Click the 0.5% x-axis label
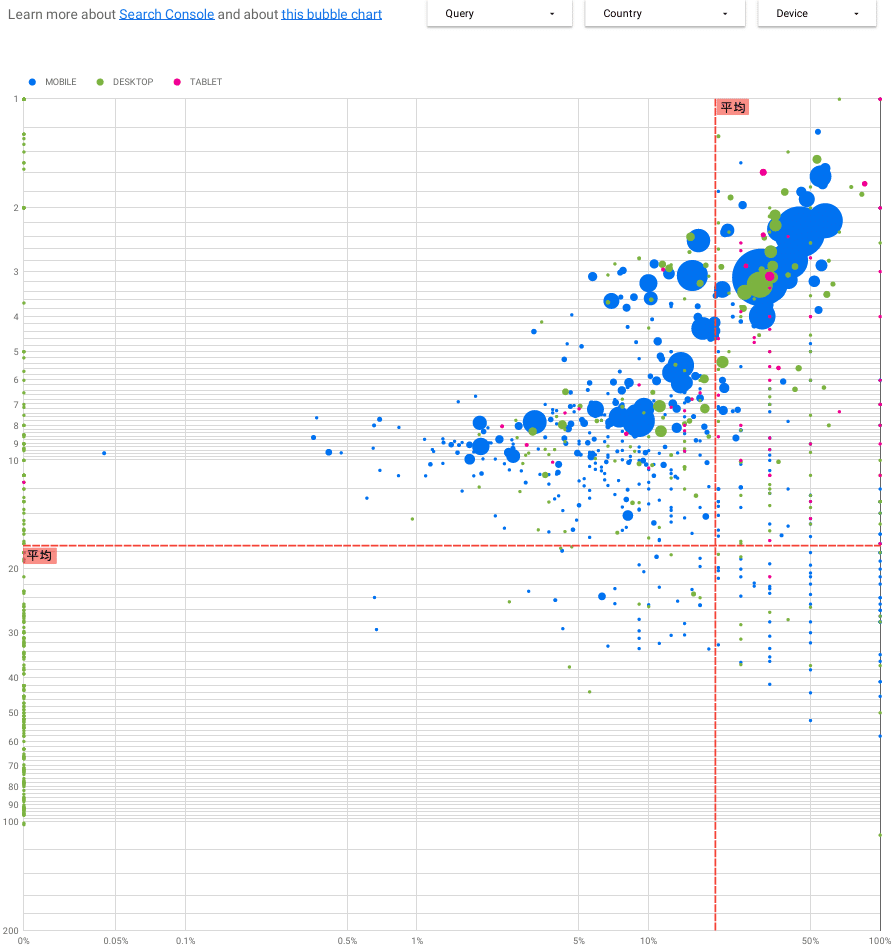The width and height of the screenshot is (892, 950). (x=347, y=941)
